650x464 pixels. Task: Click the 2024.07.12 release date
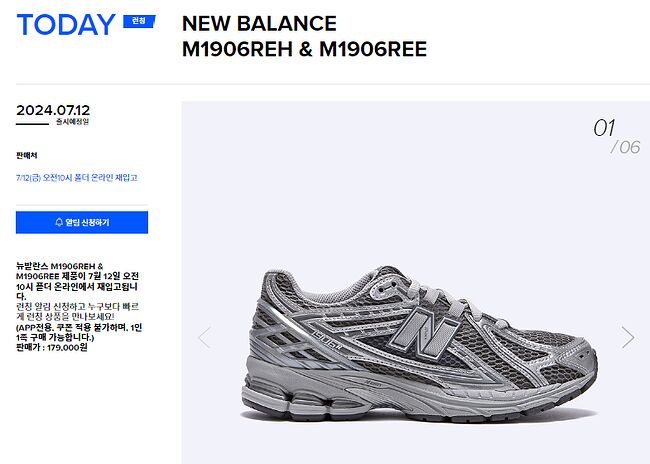(53, 110)
